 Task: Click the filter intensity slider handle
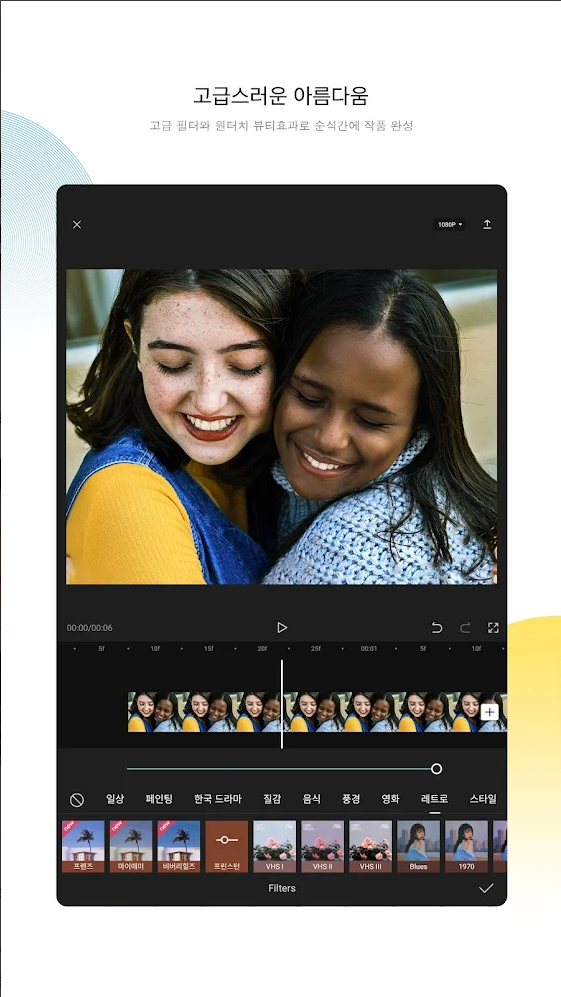point(436,769)
